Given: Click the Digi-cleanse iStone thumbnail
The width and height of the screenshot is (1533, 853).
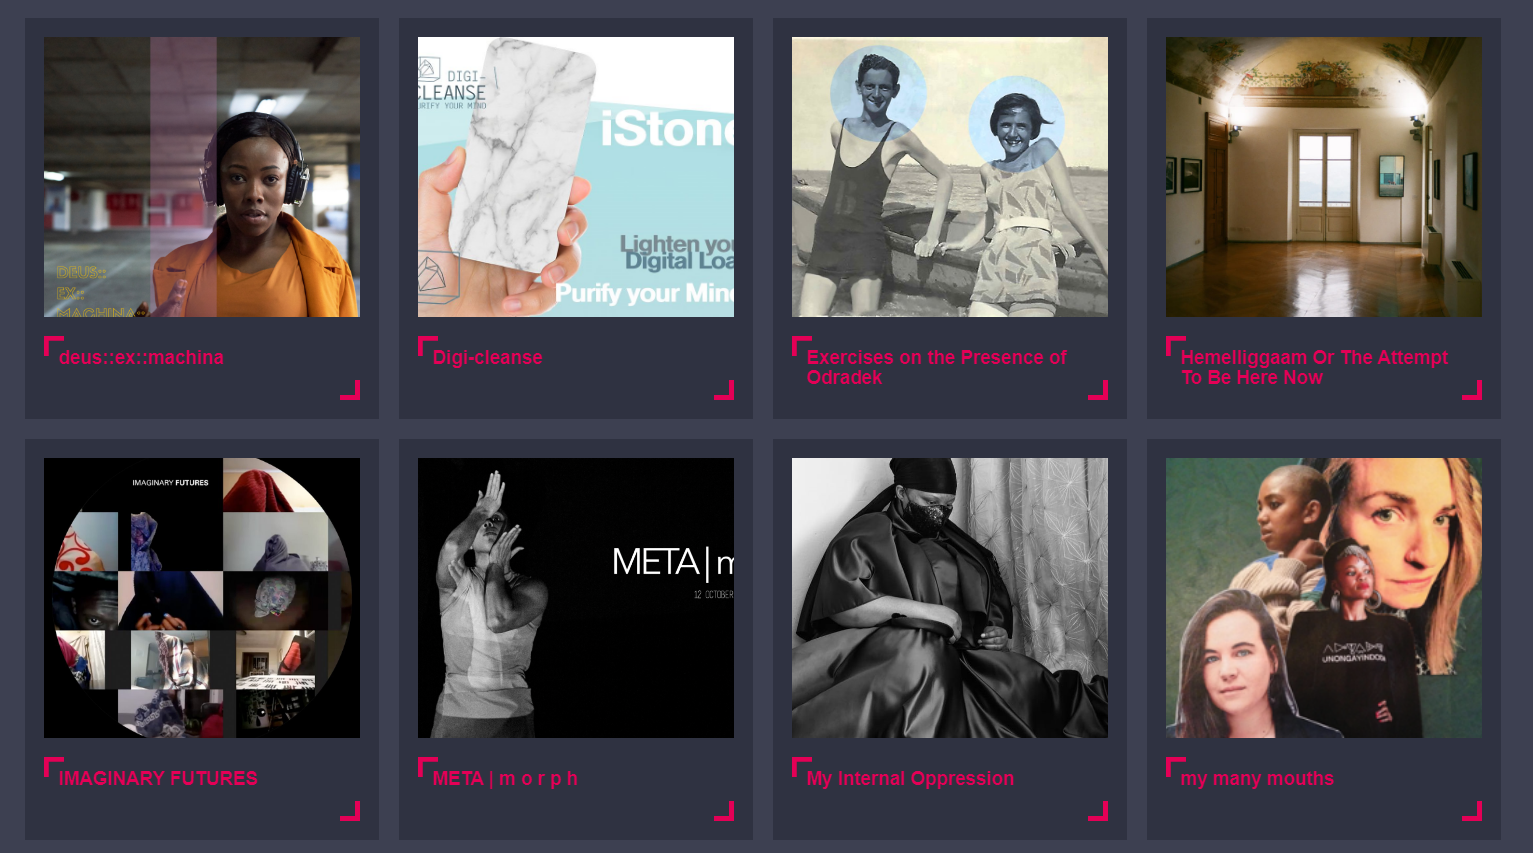Looking at the screenshot, I should (x=576, y=177).
